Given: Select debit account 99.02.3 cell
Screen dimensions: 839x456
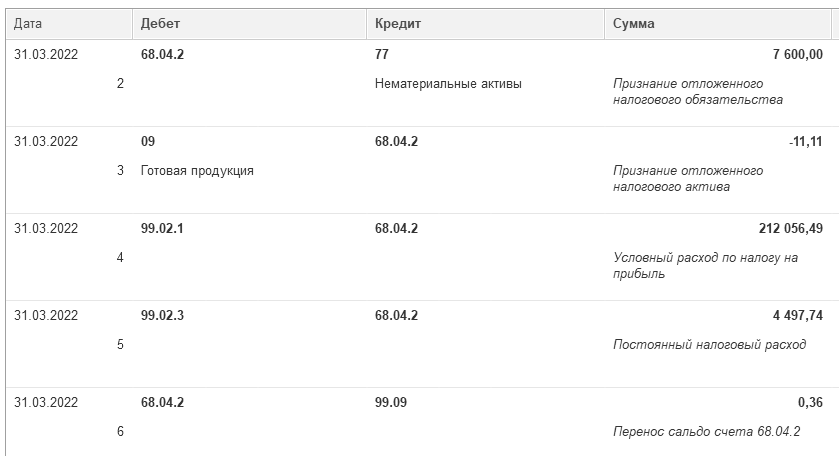Looking at the screenshot, I should pos(162,316).
